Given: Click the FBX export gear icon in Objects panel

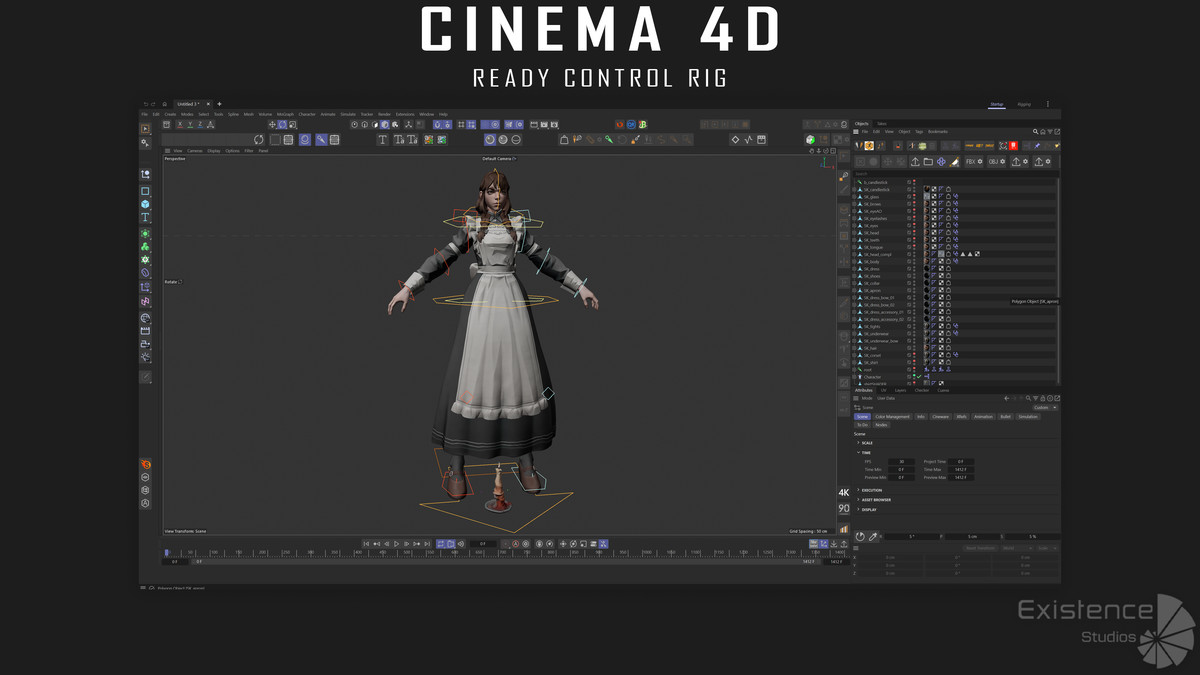Looking at the screenshot, I should tap(980, 161).
